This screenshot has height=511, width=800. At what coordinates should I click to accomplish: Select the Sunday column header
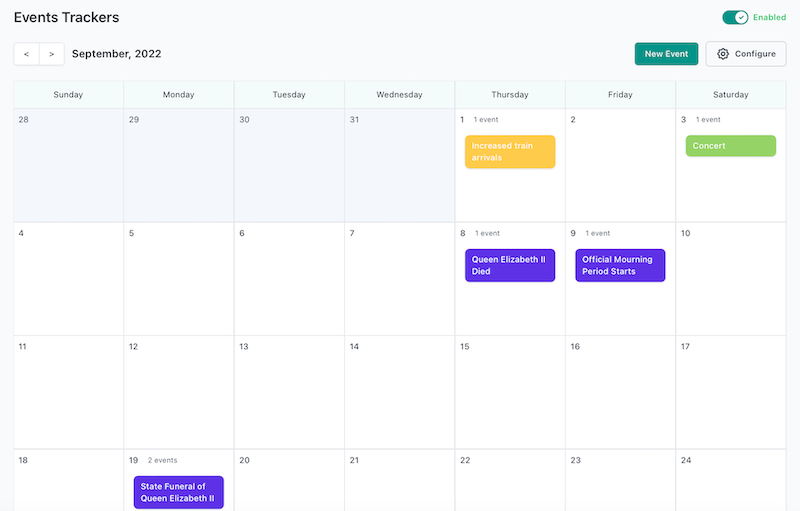pyautogui.click(x=68, y=94)
